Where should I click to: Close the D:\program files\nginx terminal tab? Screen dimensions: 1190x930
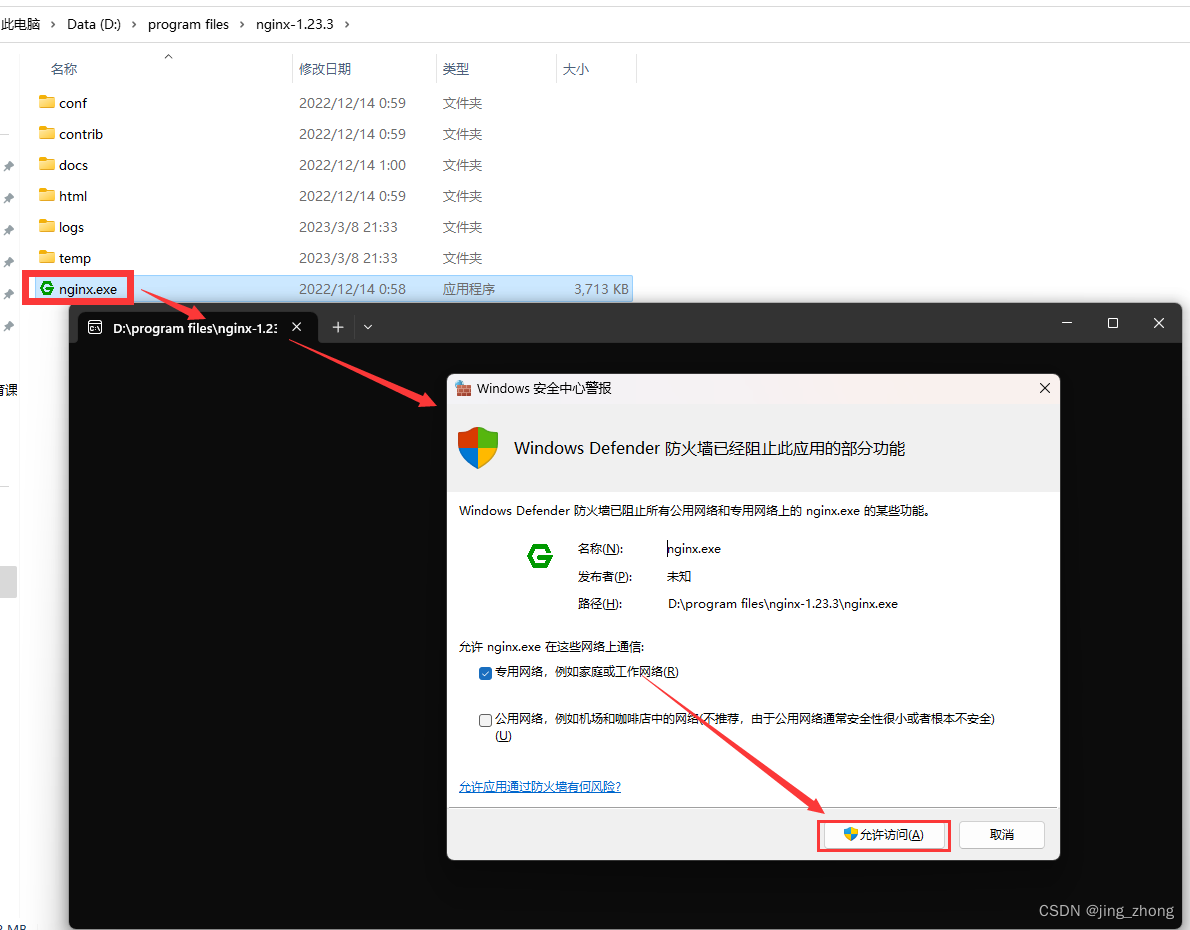pyautogui.click(x=297, y=326)
